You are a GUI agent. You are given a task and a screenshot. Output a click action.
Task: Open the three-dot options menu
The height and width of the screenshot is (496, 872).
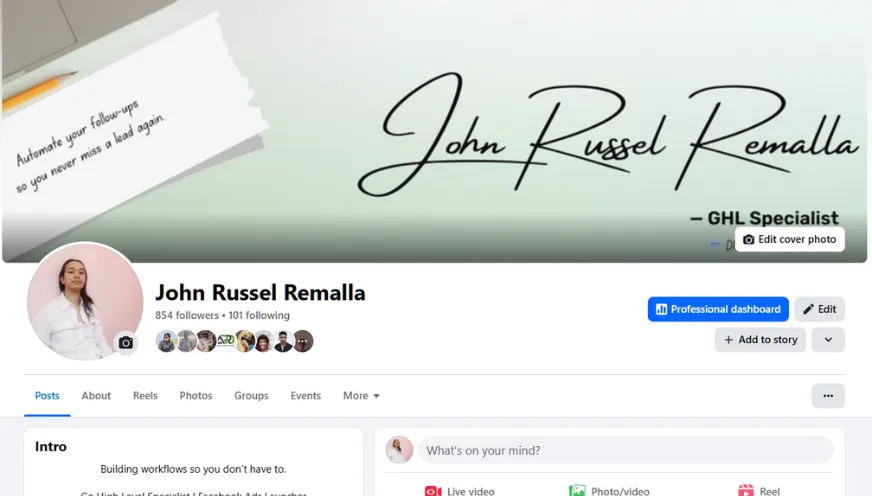[828, 396]
